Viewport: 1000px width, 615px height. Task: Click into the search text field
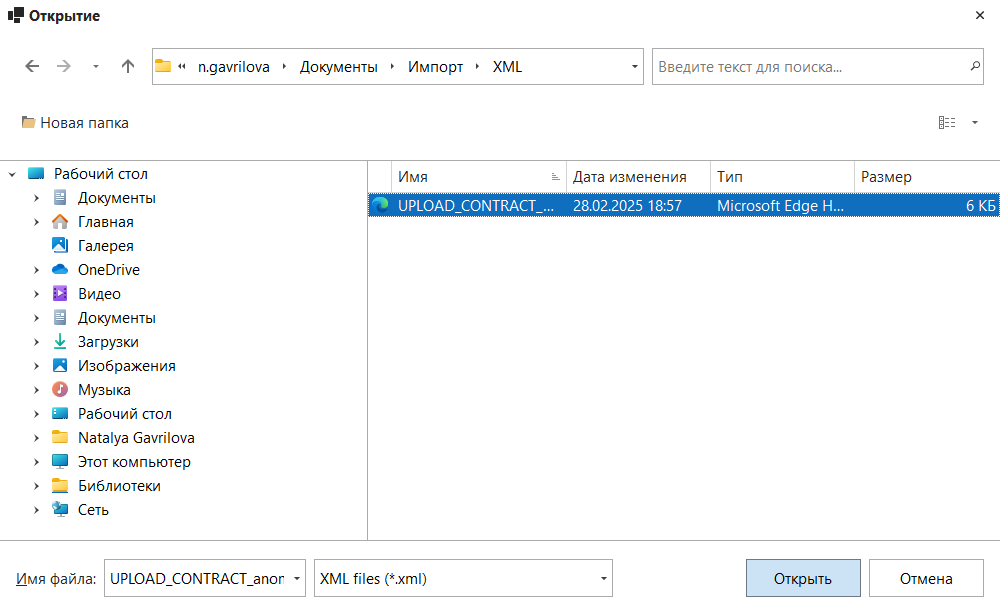tap(810, 67)
